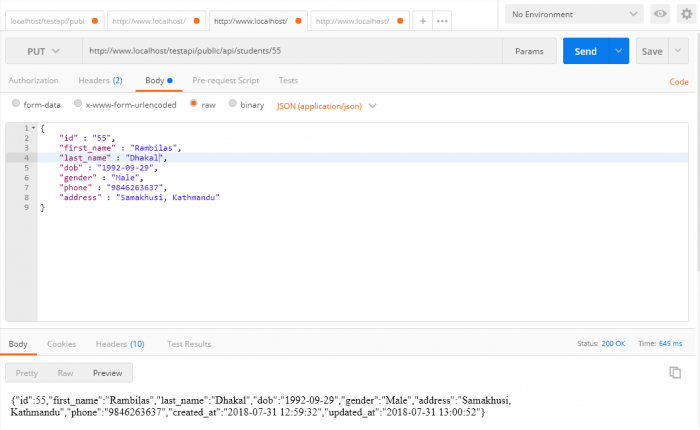Open the Code snippet link
This screenshot has width=700, height=430.
(x=679, y=82)
